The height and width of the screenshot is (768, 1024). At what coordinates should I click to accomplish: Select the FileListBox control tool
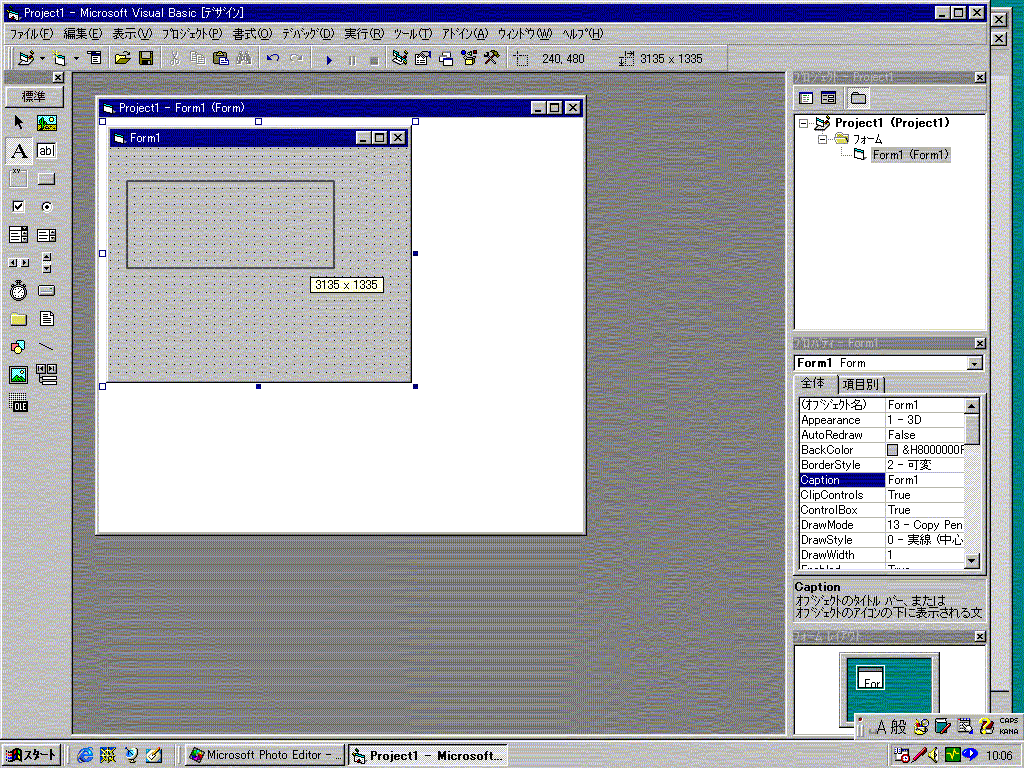click(46, 319)
